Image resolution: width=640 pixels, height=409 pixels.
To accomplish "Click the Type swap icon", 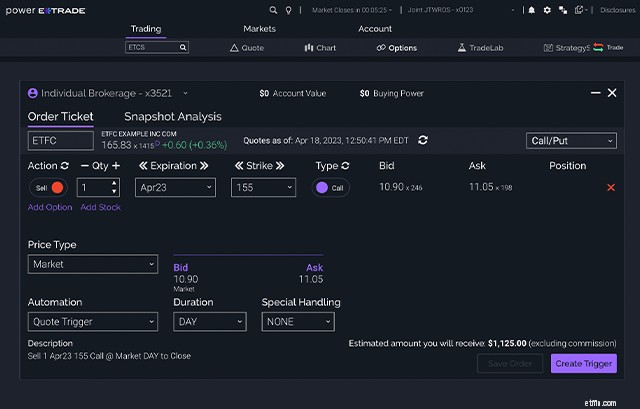I will (x=345, y=166).
